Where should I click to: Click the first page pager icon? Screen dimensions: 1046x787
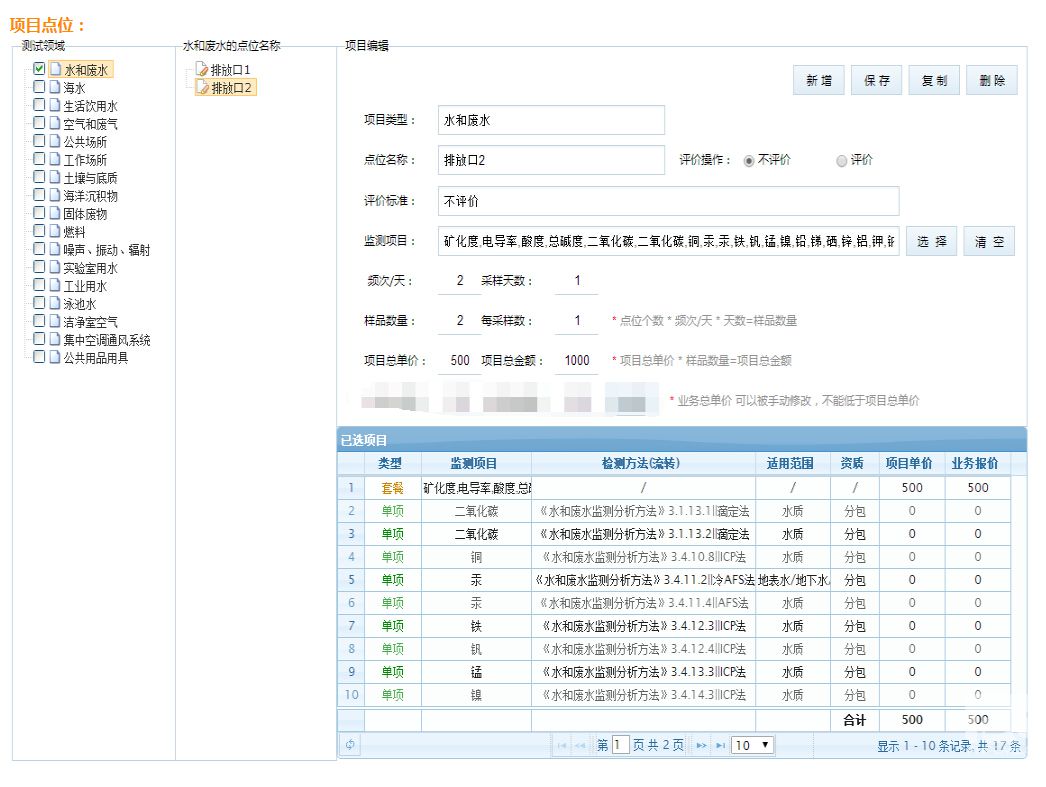(562, 745)
